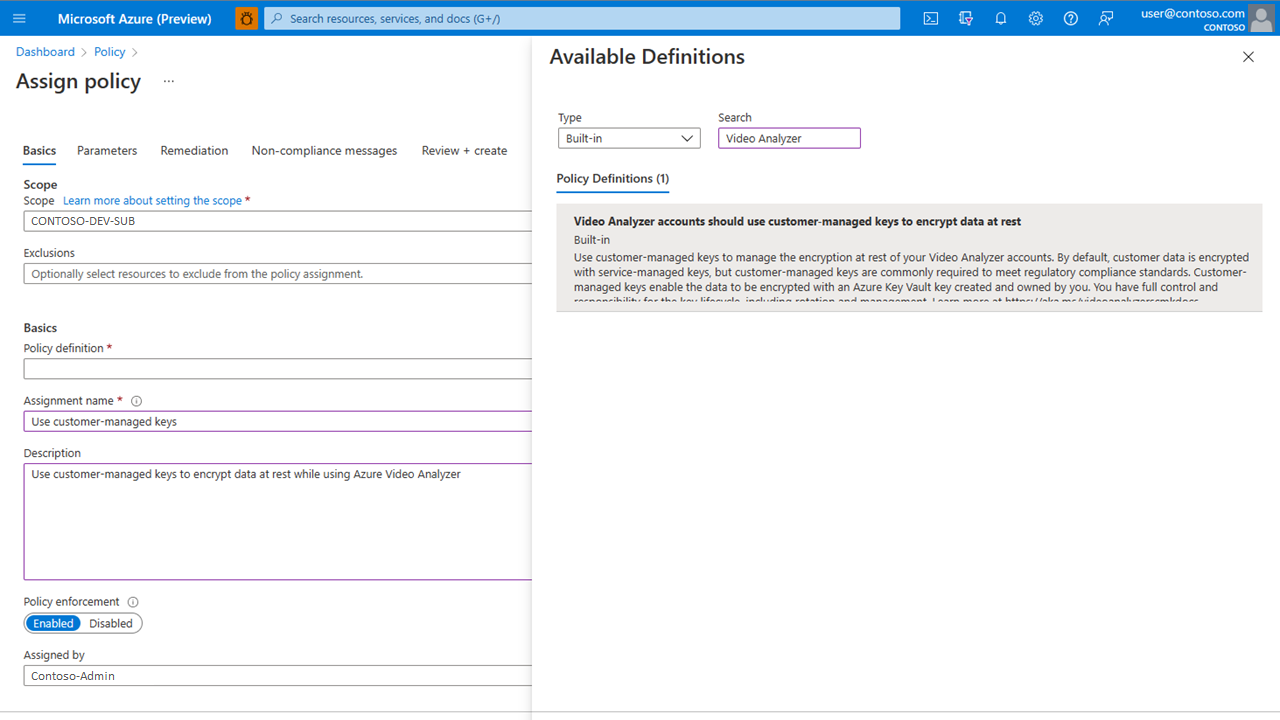This screenshot has width=1280, height=720.
Task: Select the Policy Definitions (1) tab
Action: click(613, 179)
